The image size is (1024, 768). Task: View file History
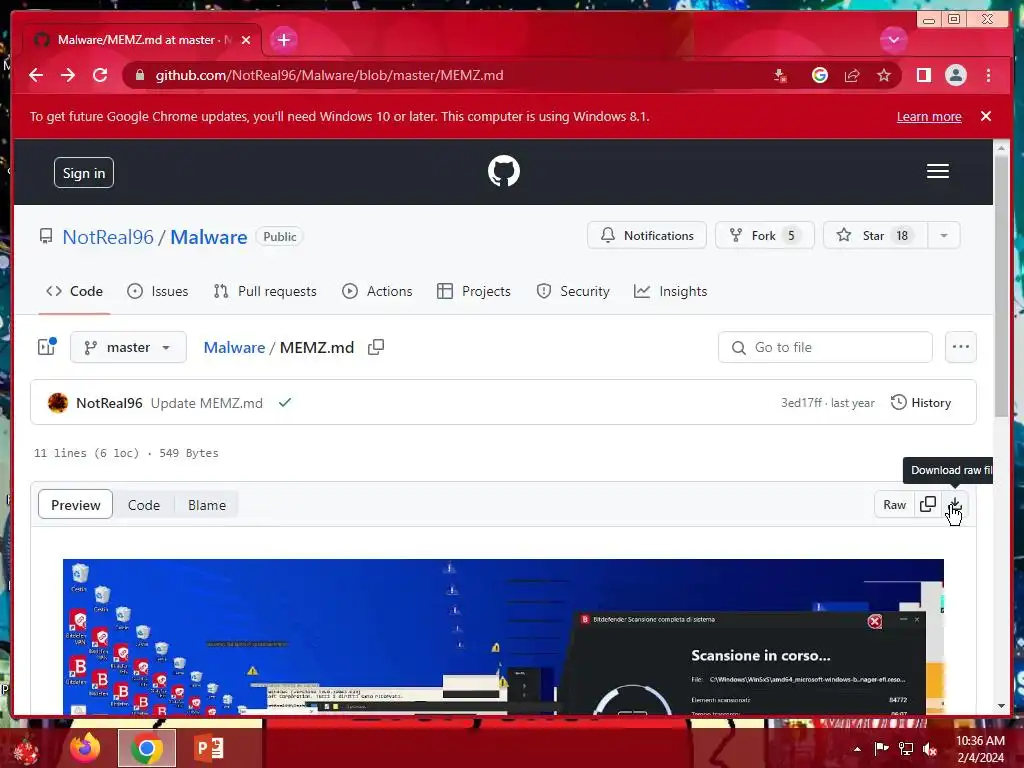coord(921,402)
